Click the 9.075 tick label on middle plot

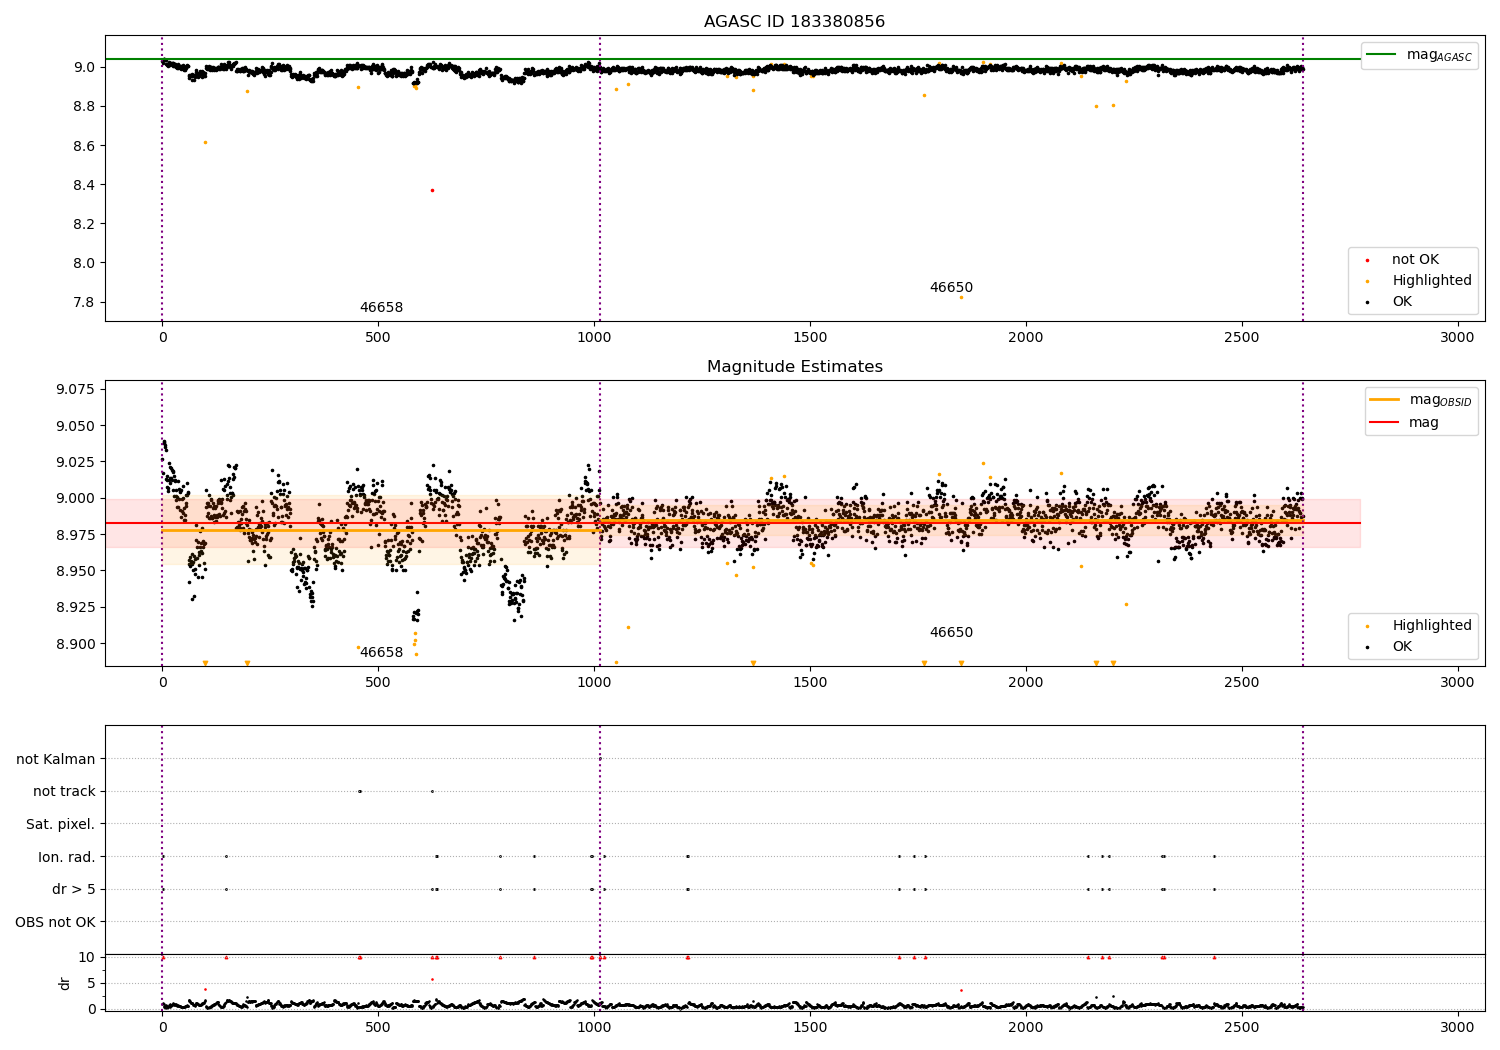(x=76, y=389)
